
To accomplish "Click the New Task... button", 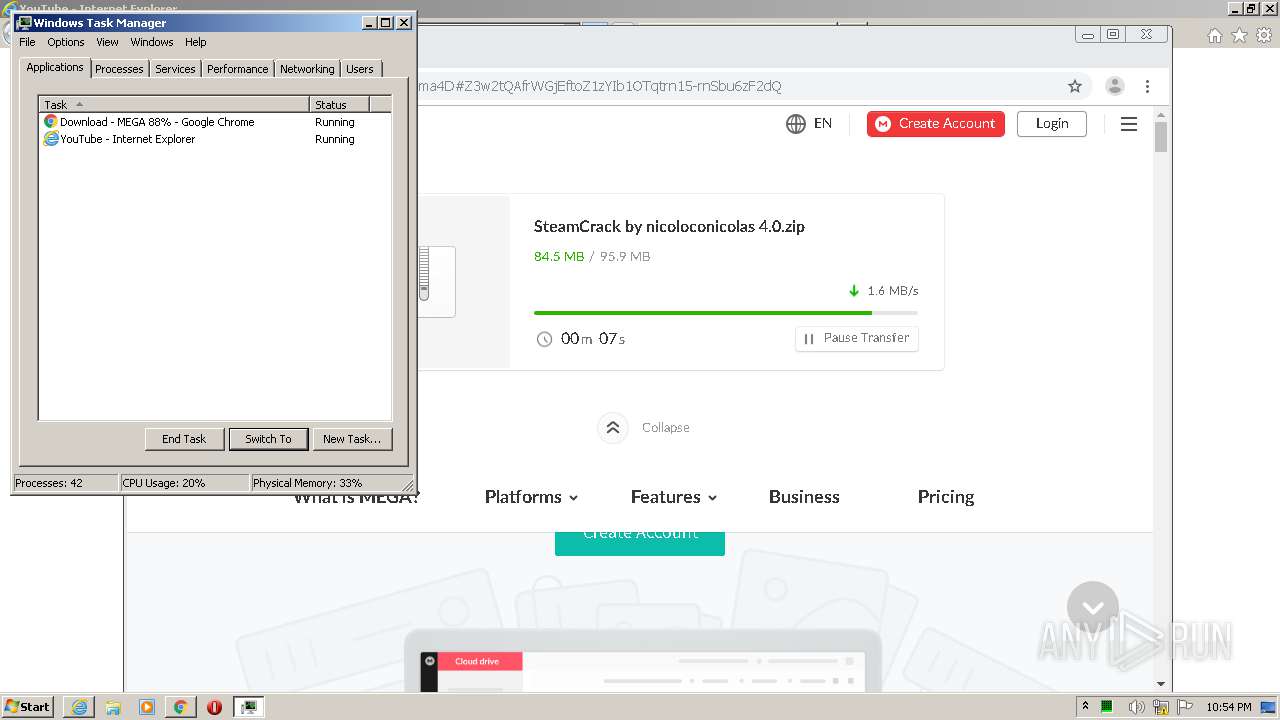I will (x=352, y=439).
